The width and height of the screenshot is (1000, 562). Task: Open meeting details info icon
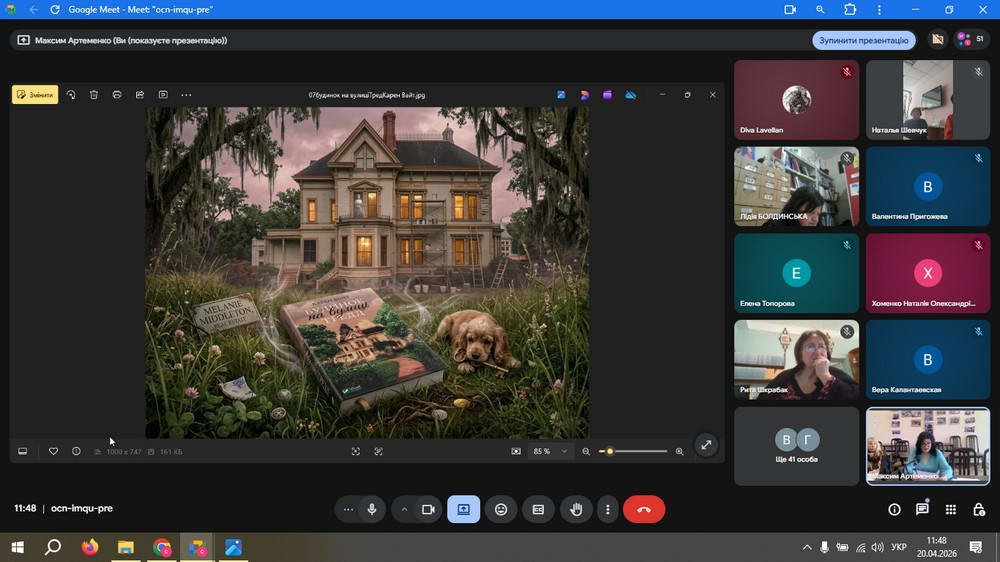tap(894, 509)
